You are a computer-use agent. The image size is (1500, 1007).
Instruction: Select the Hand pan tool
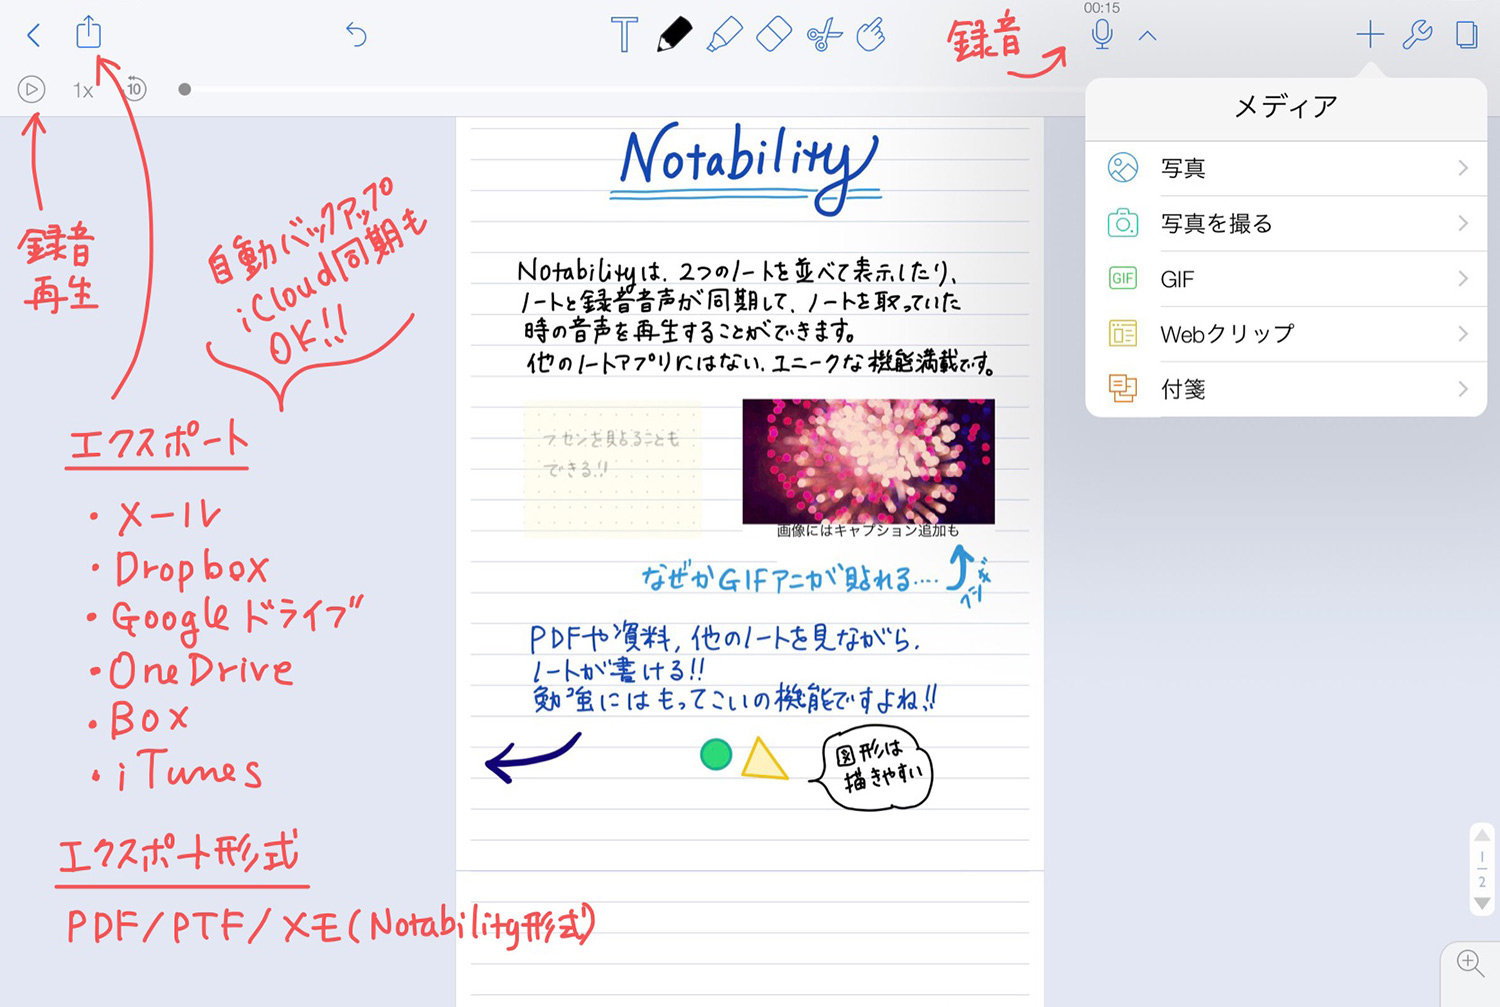point(871,35)
